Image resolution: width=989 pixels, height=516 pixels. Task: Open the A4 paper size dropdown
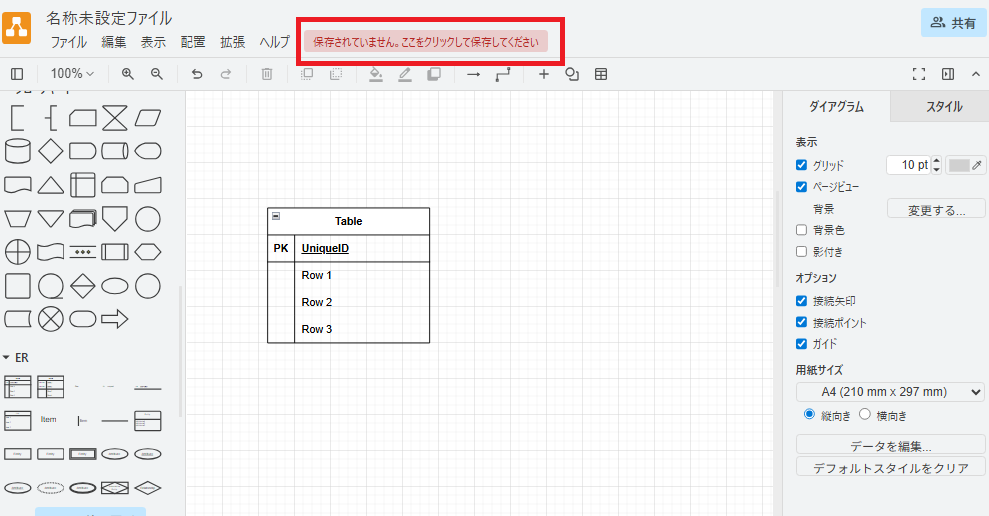pos(890,392)
